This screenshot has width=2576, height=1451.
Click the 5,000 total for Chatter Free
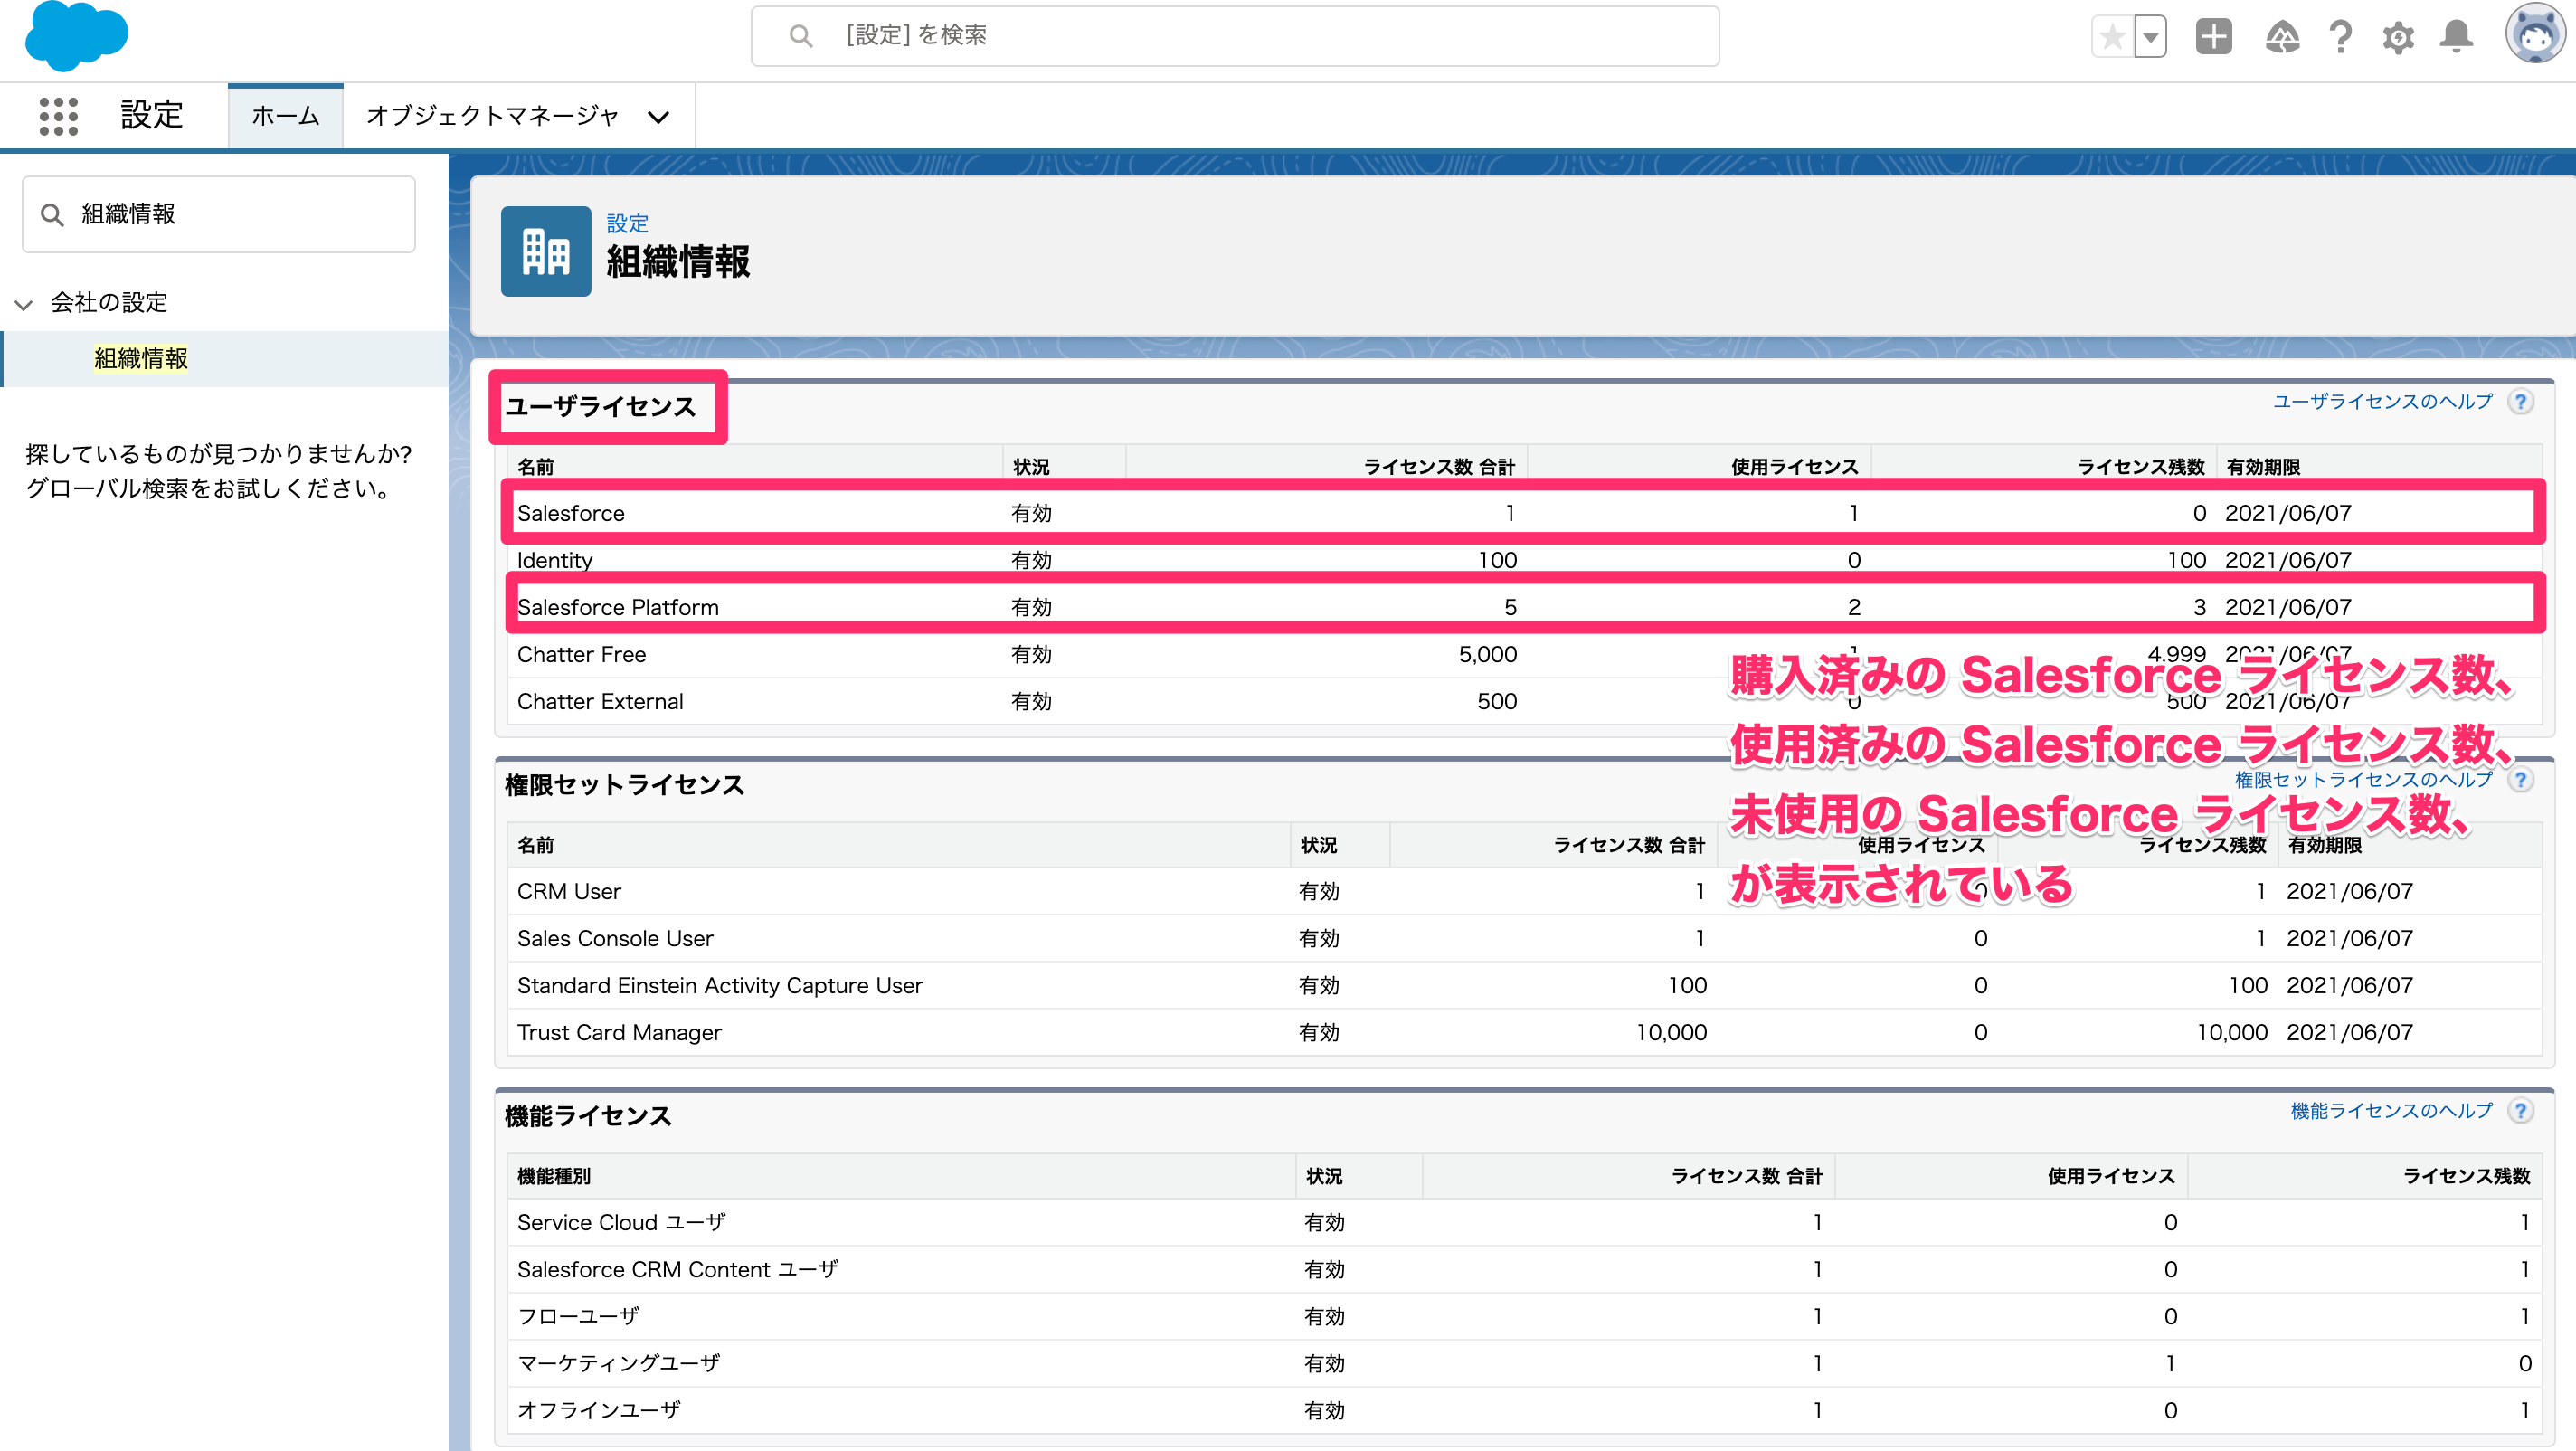coord(1487,654)
